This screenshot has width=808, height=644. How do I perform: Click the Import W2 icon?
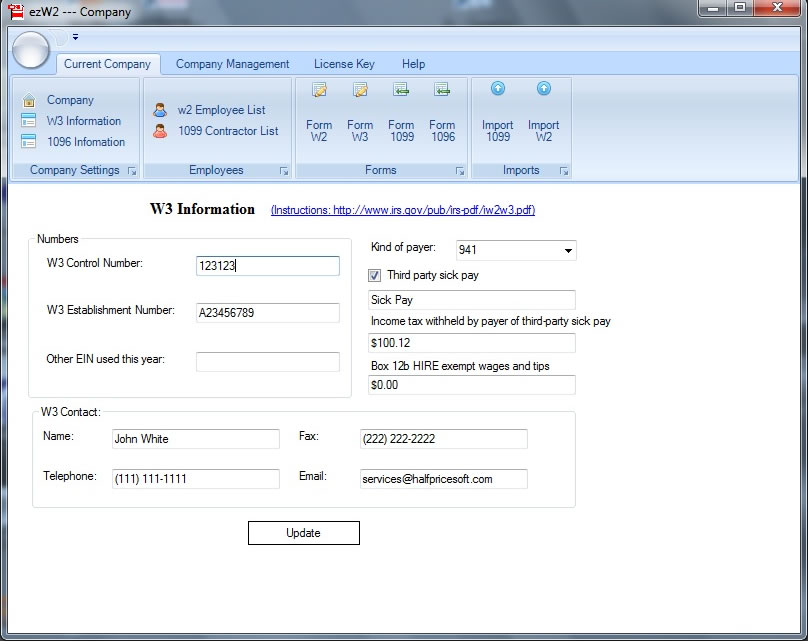coord(544,89)
